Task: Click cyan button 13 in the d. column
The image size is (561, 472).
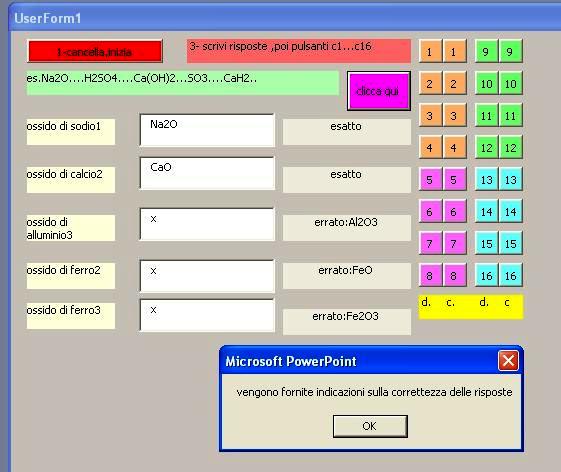Action: tap(487, 179)
